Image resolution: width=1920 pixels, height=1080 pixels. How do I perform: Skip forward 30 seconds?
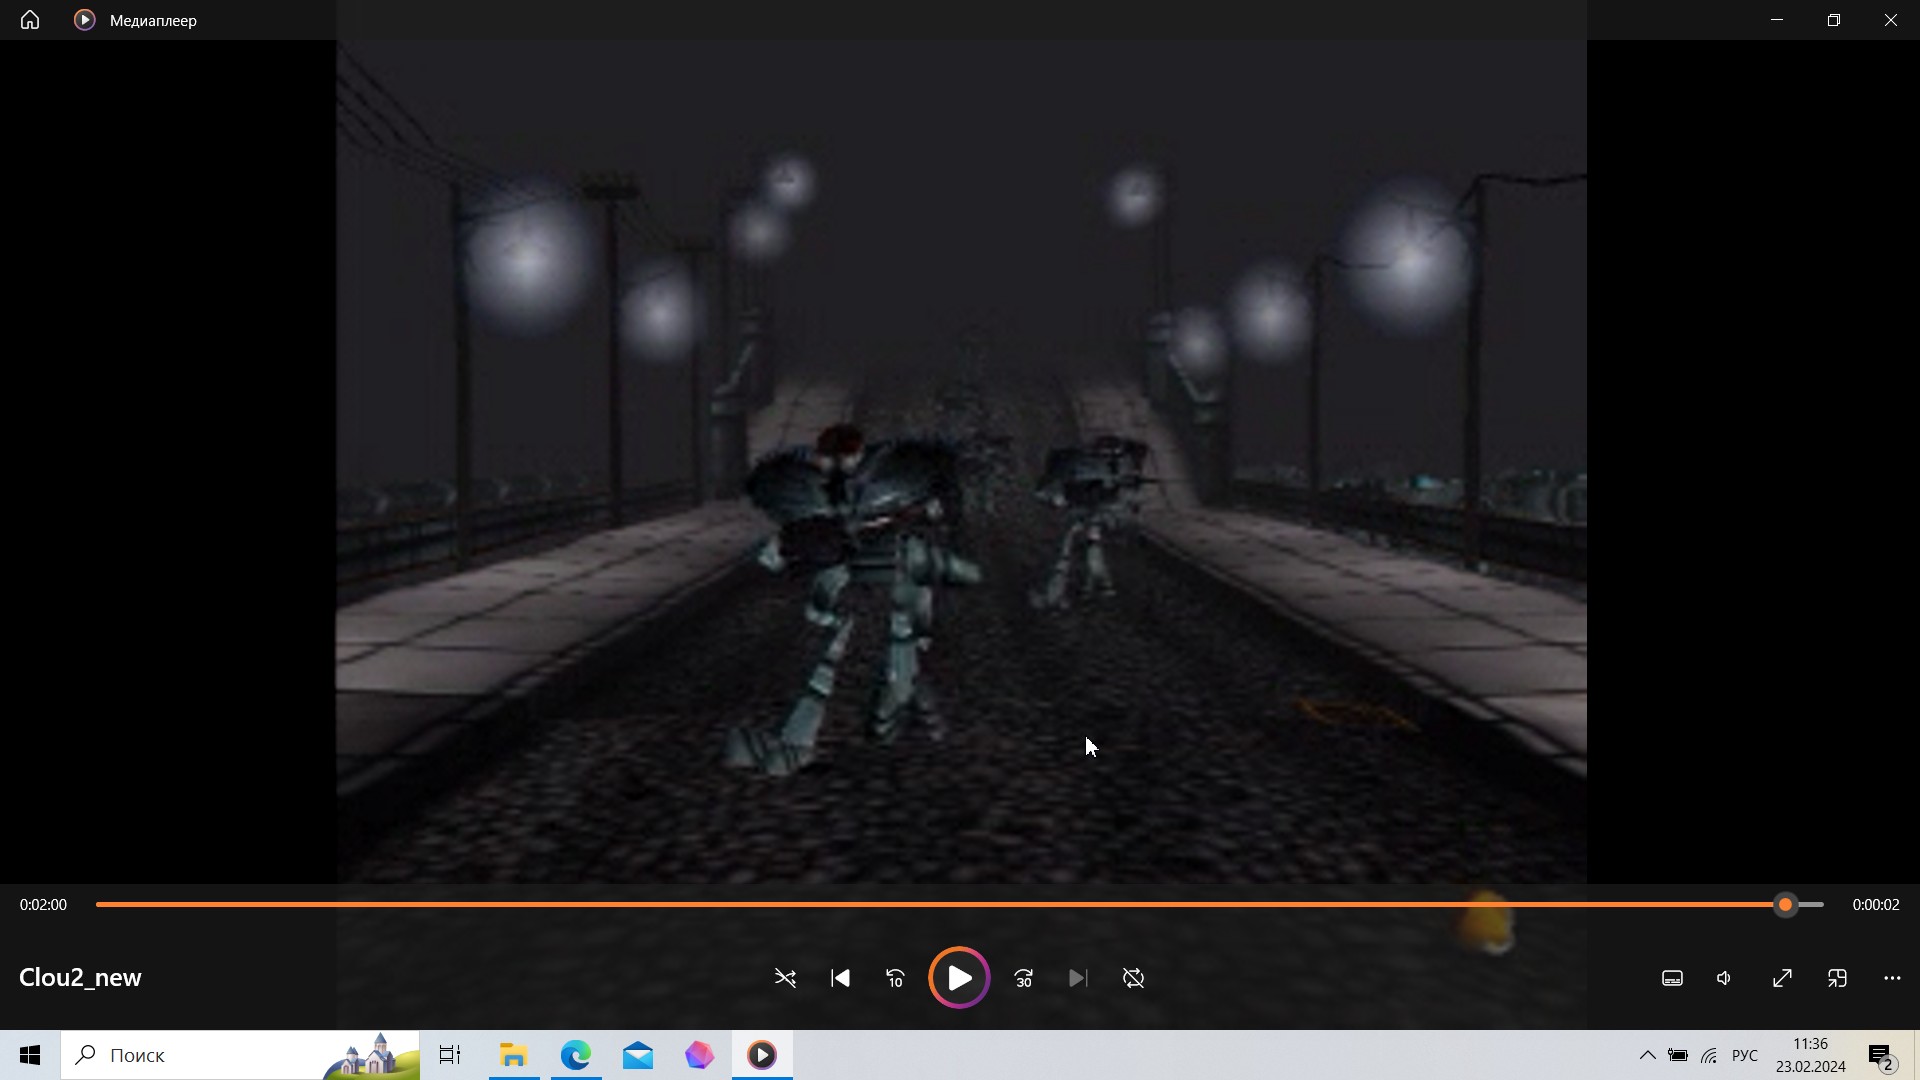click(x=1023, y=978)
